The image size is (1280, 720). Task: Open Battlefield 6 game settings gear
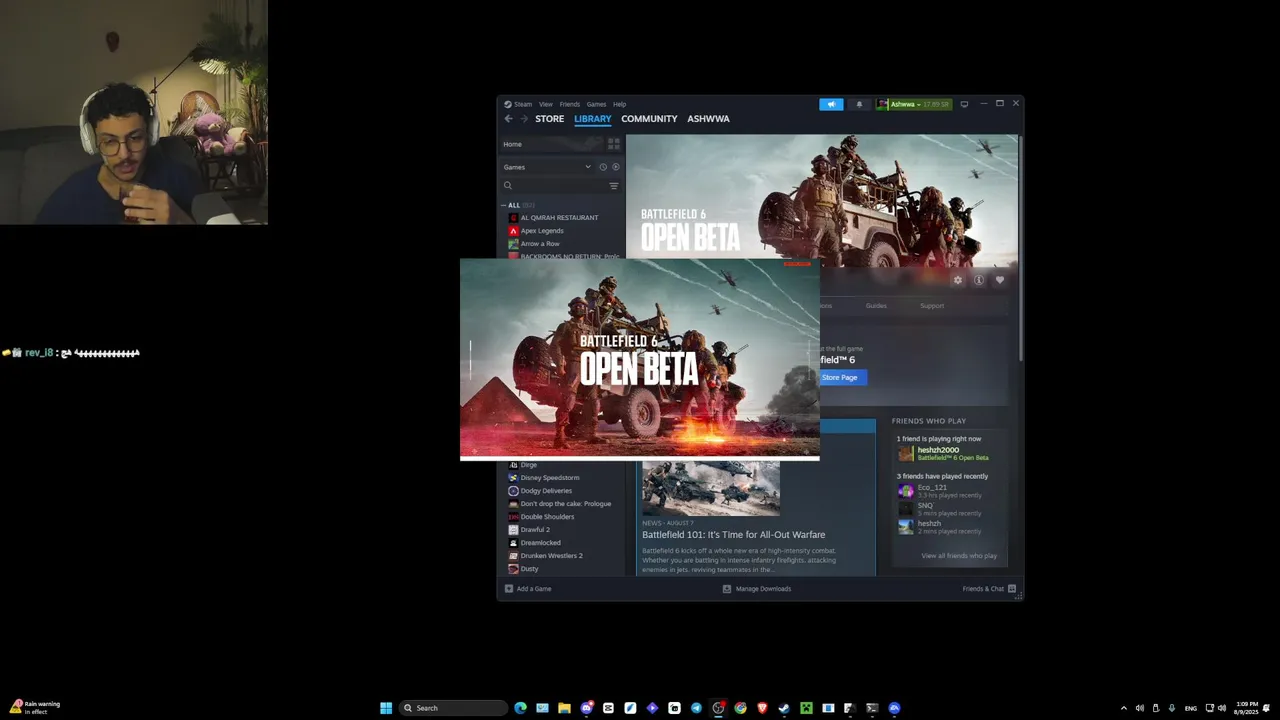(958, 280)
